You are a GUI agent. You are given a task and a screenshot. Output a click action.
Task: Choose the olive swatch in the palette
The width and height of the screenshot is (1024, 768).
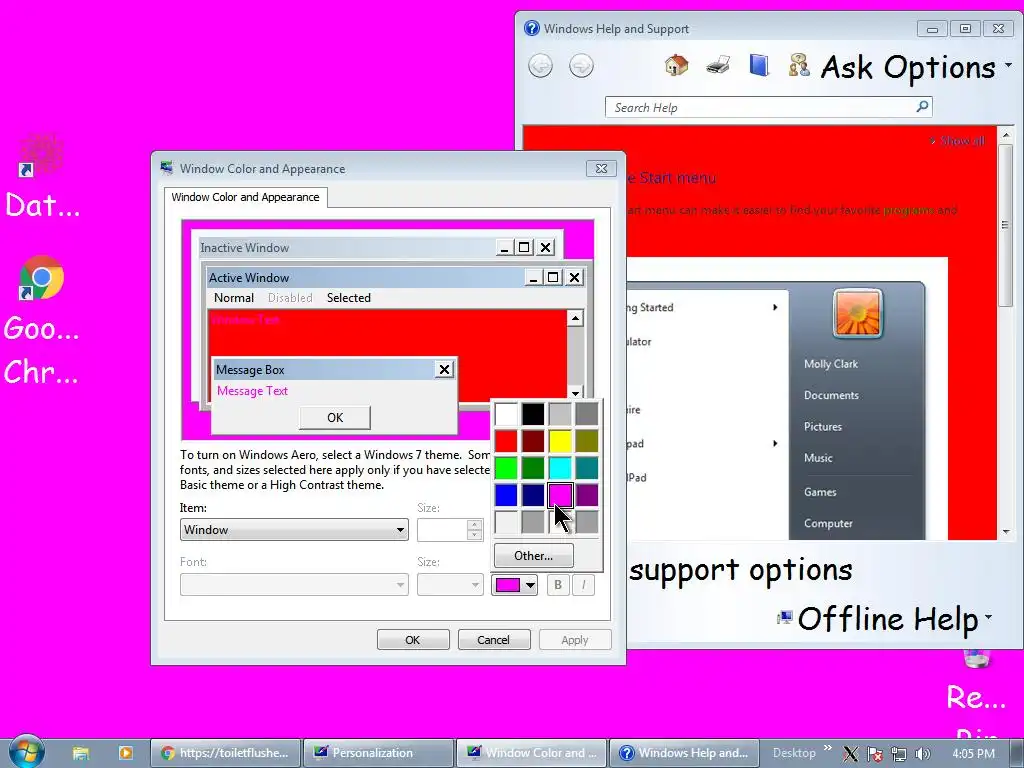coord(587,441)
